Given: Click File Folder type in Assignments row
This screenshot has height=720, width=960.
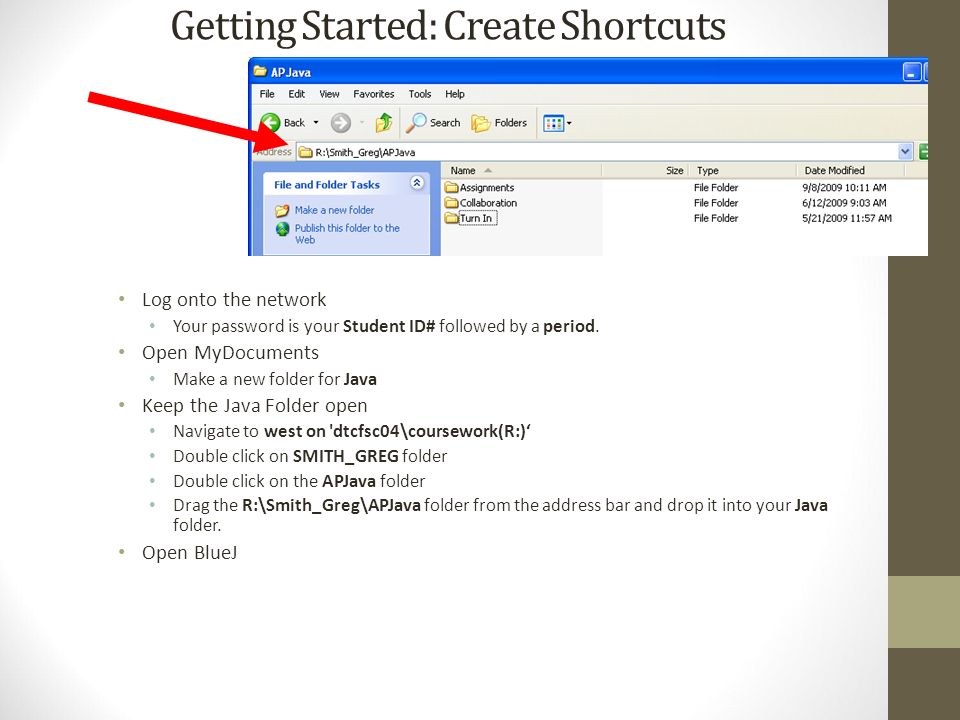Looking at the screenshot, I should [x=716, y=187].
